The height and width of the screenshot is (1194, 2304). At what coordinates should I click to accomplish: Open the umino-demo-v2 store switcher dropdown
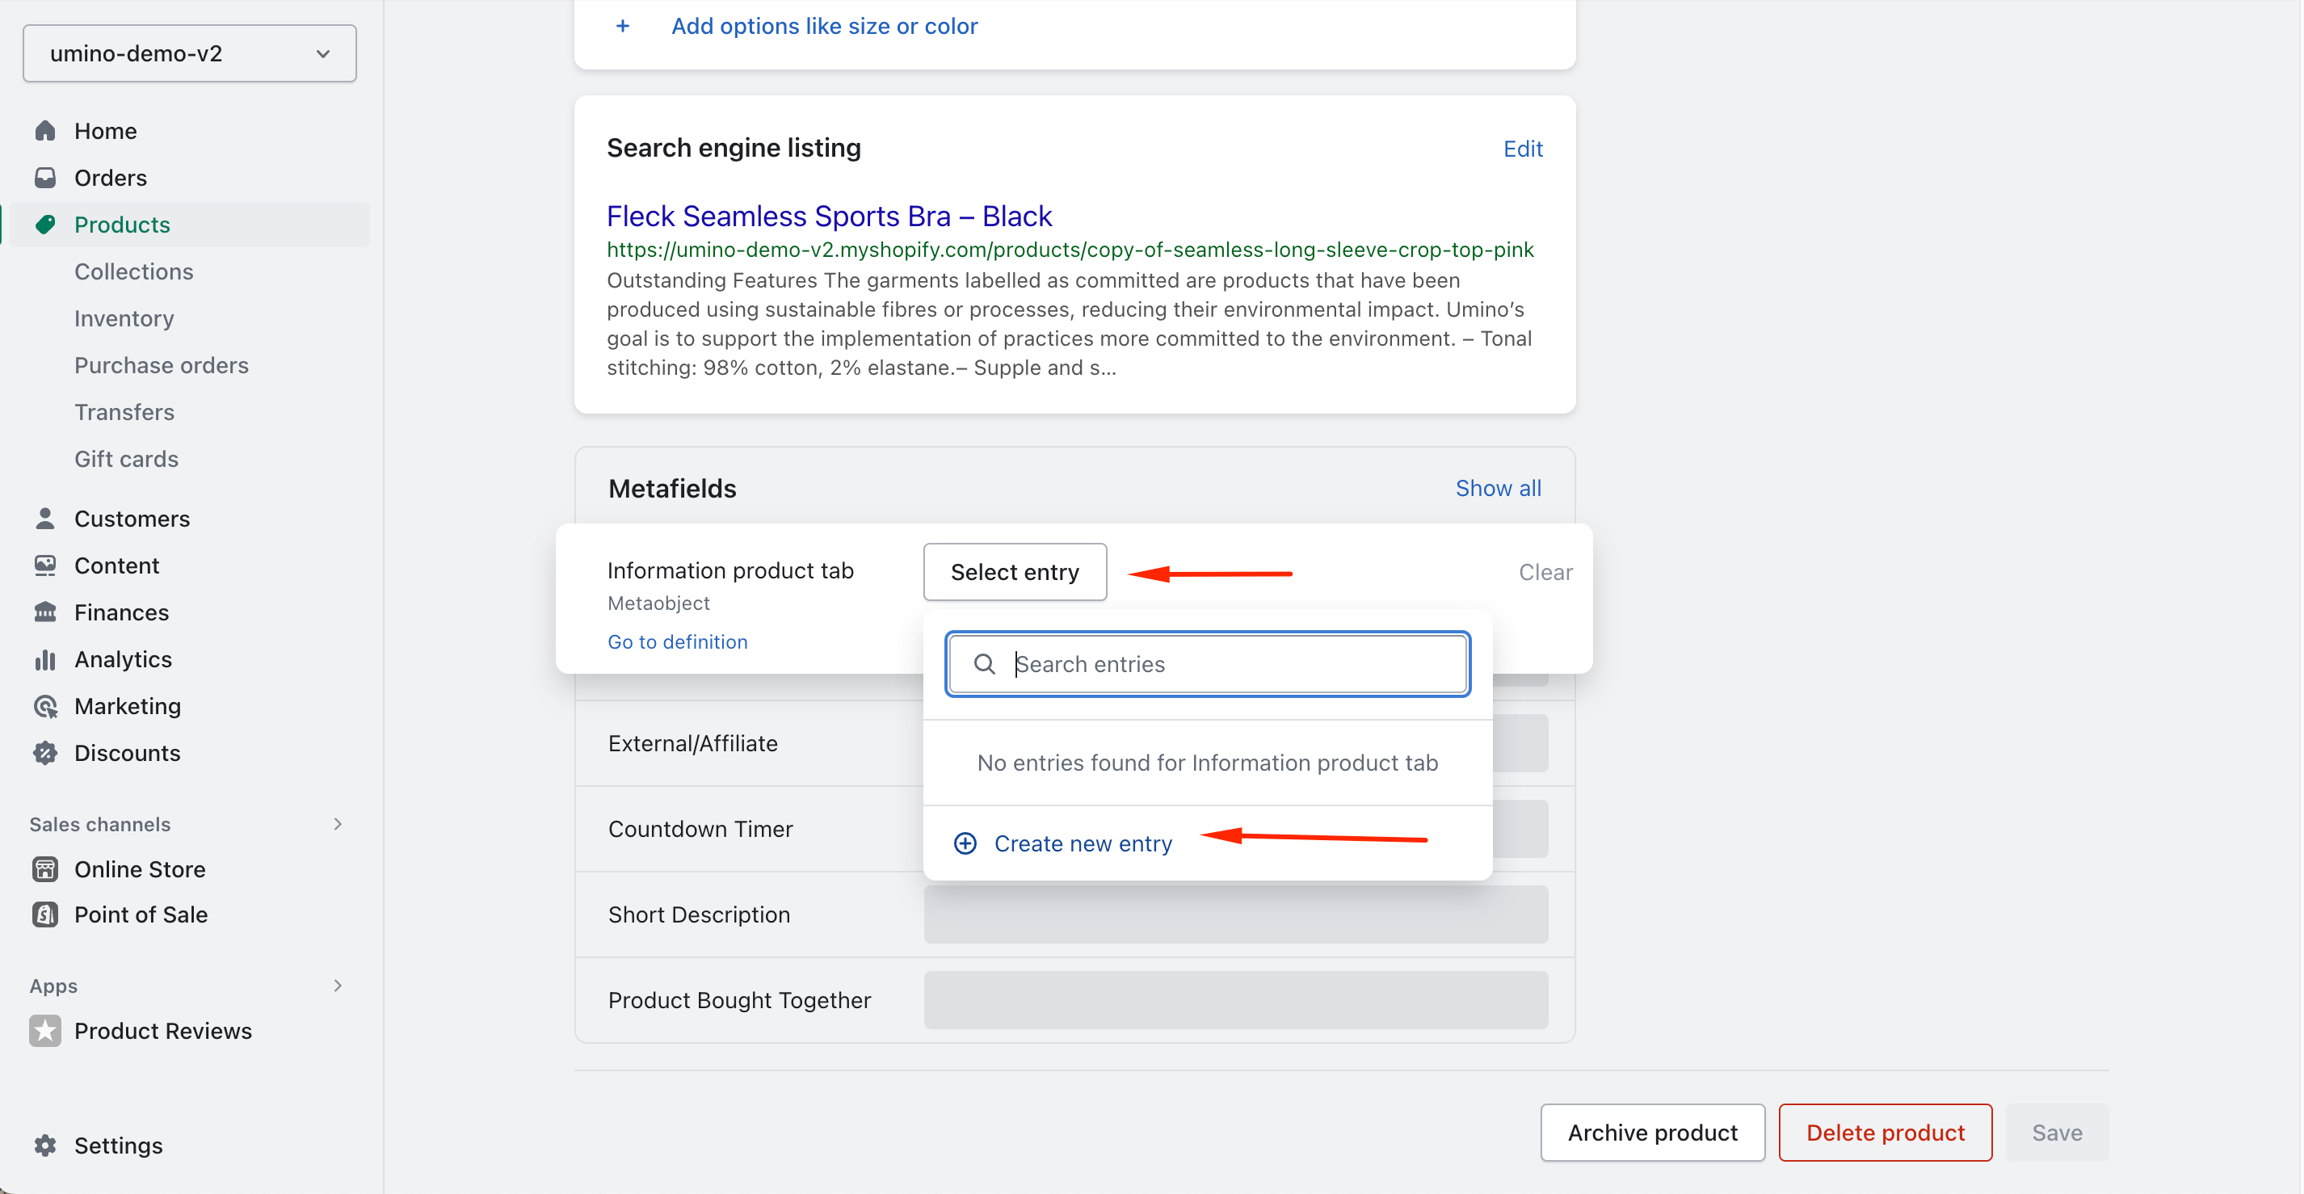coord(190,54)
